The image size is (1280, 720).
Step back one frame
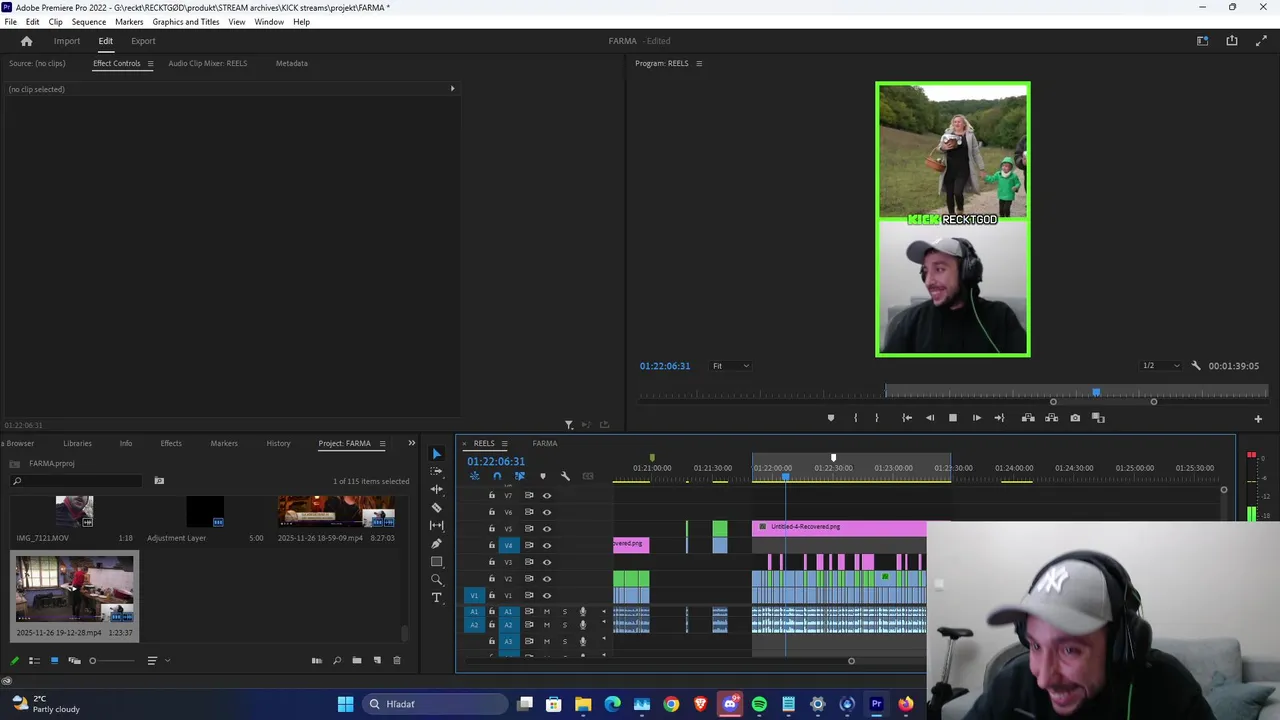930,418
